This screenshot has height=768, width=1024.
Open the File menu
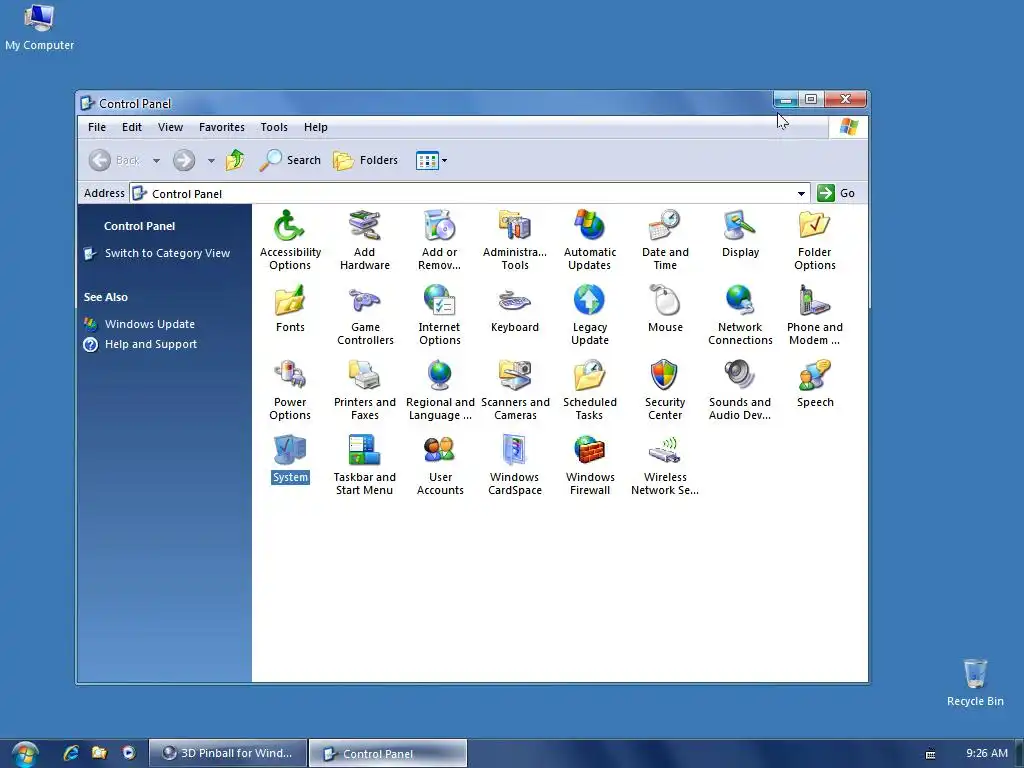(97, 127)
